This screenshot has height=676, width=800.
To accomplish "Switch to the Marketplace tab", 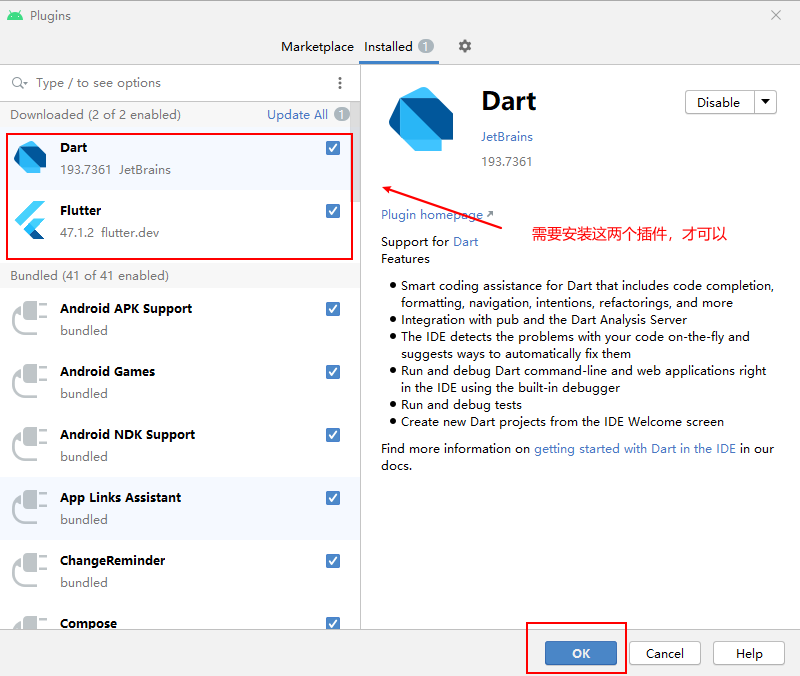I will pyautogui.click(x=317, y=47).
